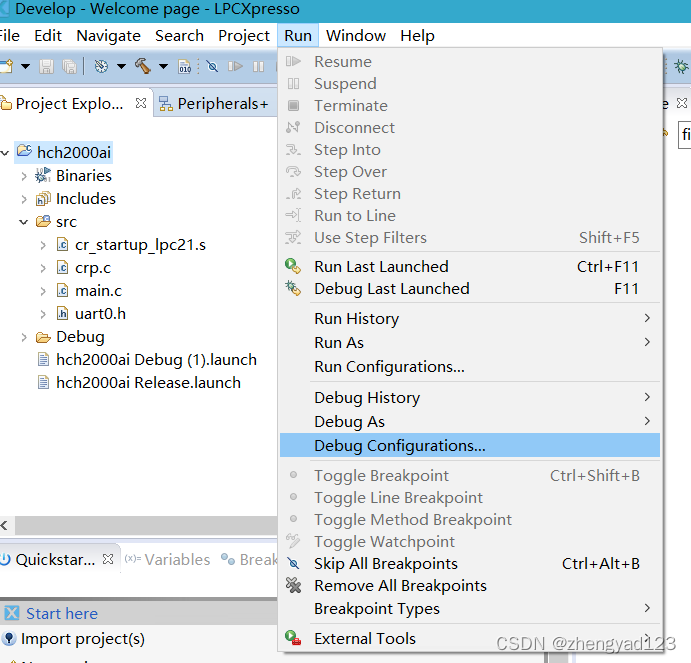Image resolution: width=691 pixels, height=663 pixels.
Task: Click the Save icon in toolbar
Action: point(46,67)
